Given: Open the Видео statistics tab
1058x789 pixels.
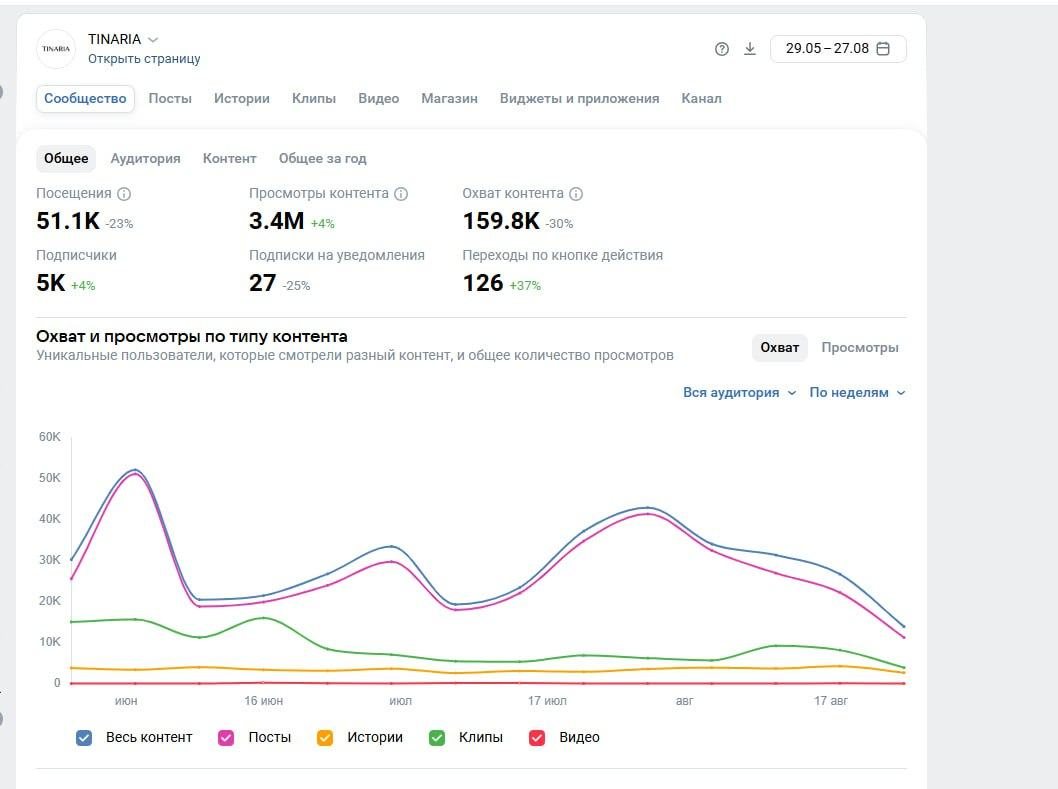Looking at the screenshot, I should tap(379, 99).
